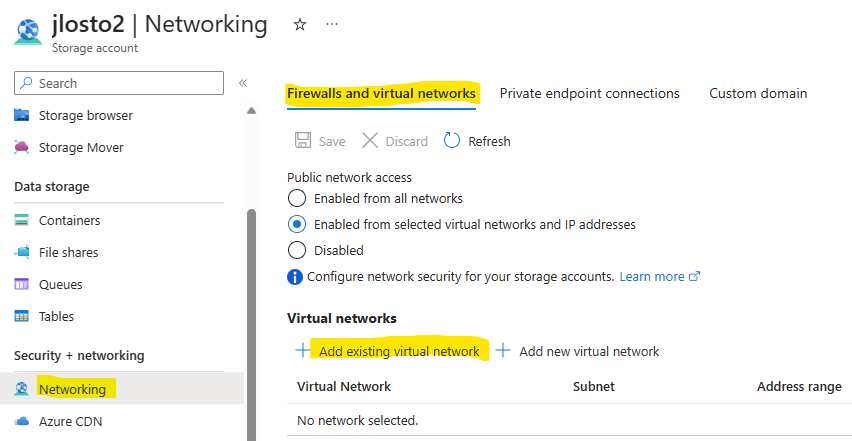The height and width of the screenshot is (441, 852).
Task: Click the 'Public network access' label
Action: [x=349, y=178]
